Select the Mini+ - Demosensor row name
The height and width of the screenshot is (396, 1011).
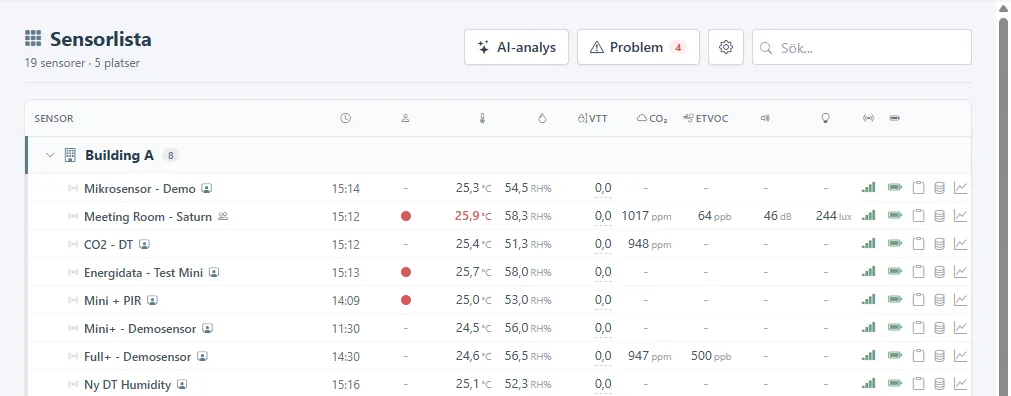140,328
